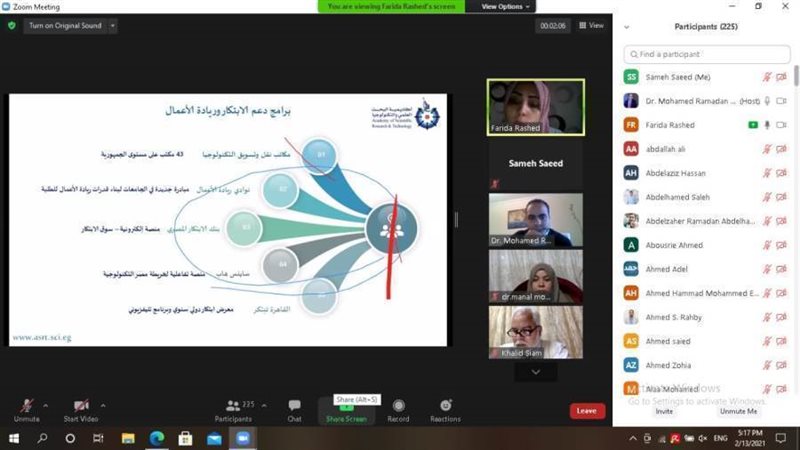
Task: Open the Participants panel icon in toolbar
Action: 233,406
